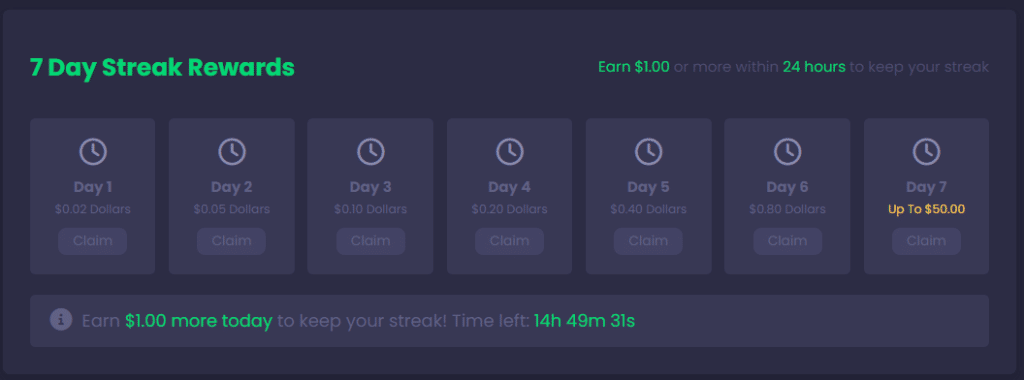Claim the Day 1 $0.02 reward
This screenshot has width=1024, height=380.
[x=93, y=241]
